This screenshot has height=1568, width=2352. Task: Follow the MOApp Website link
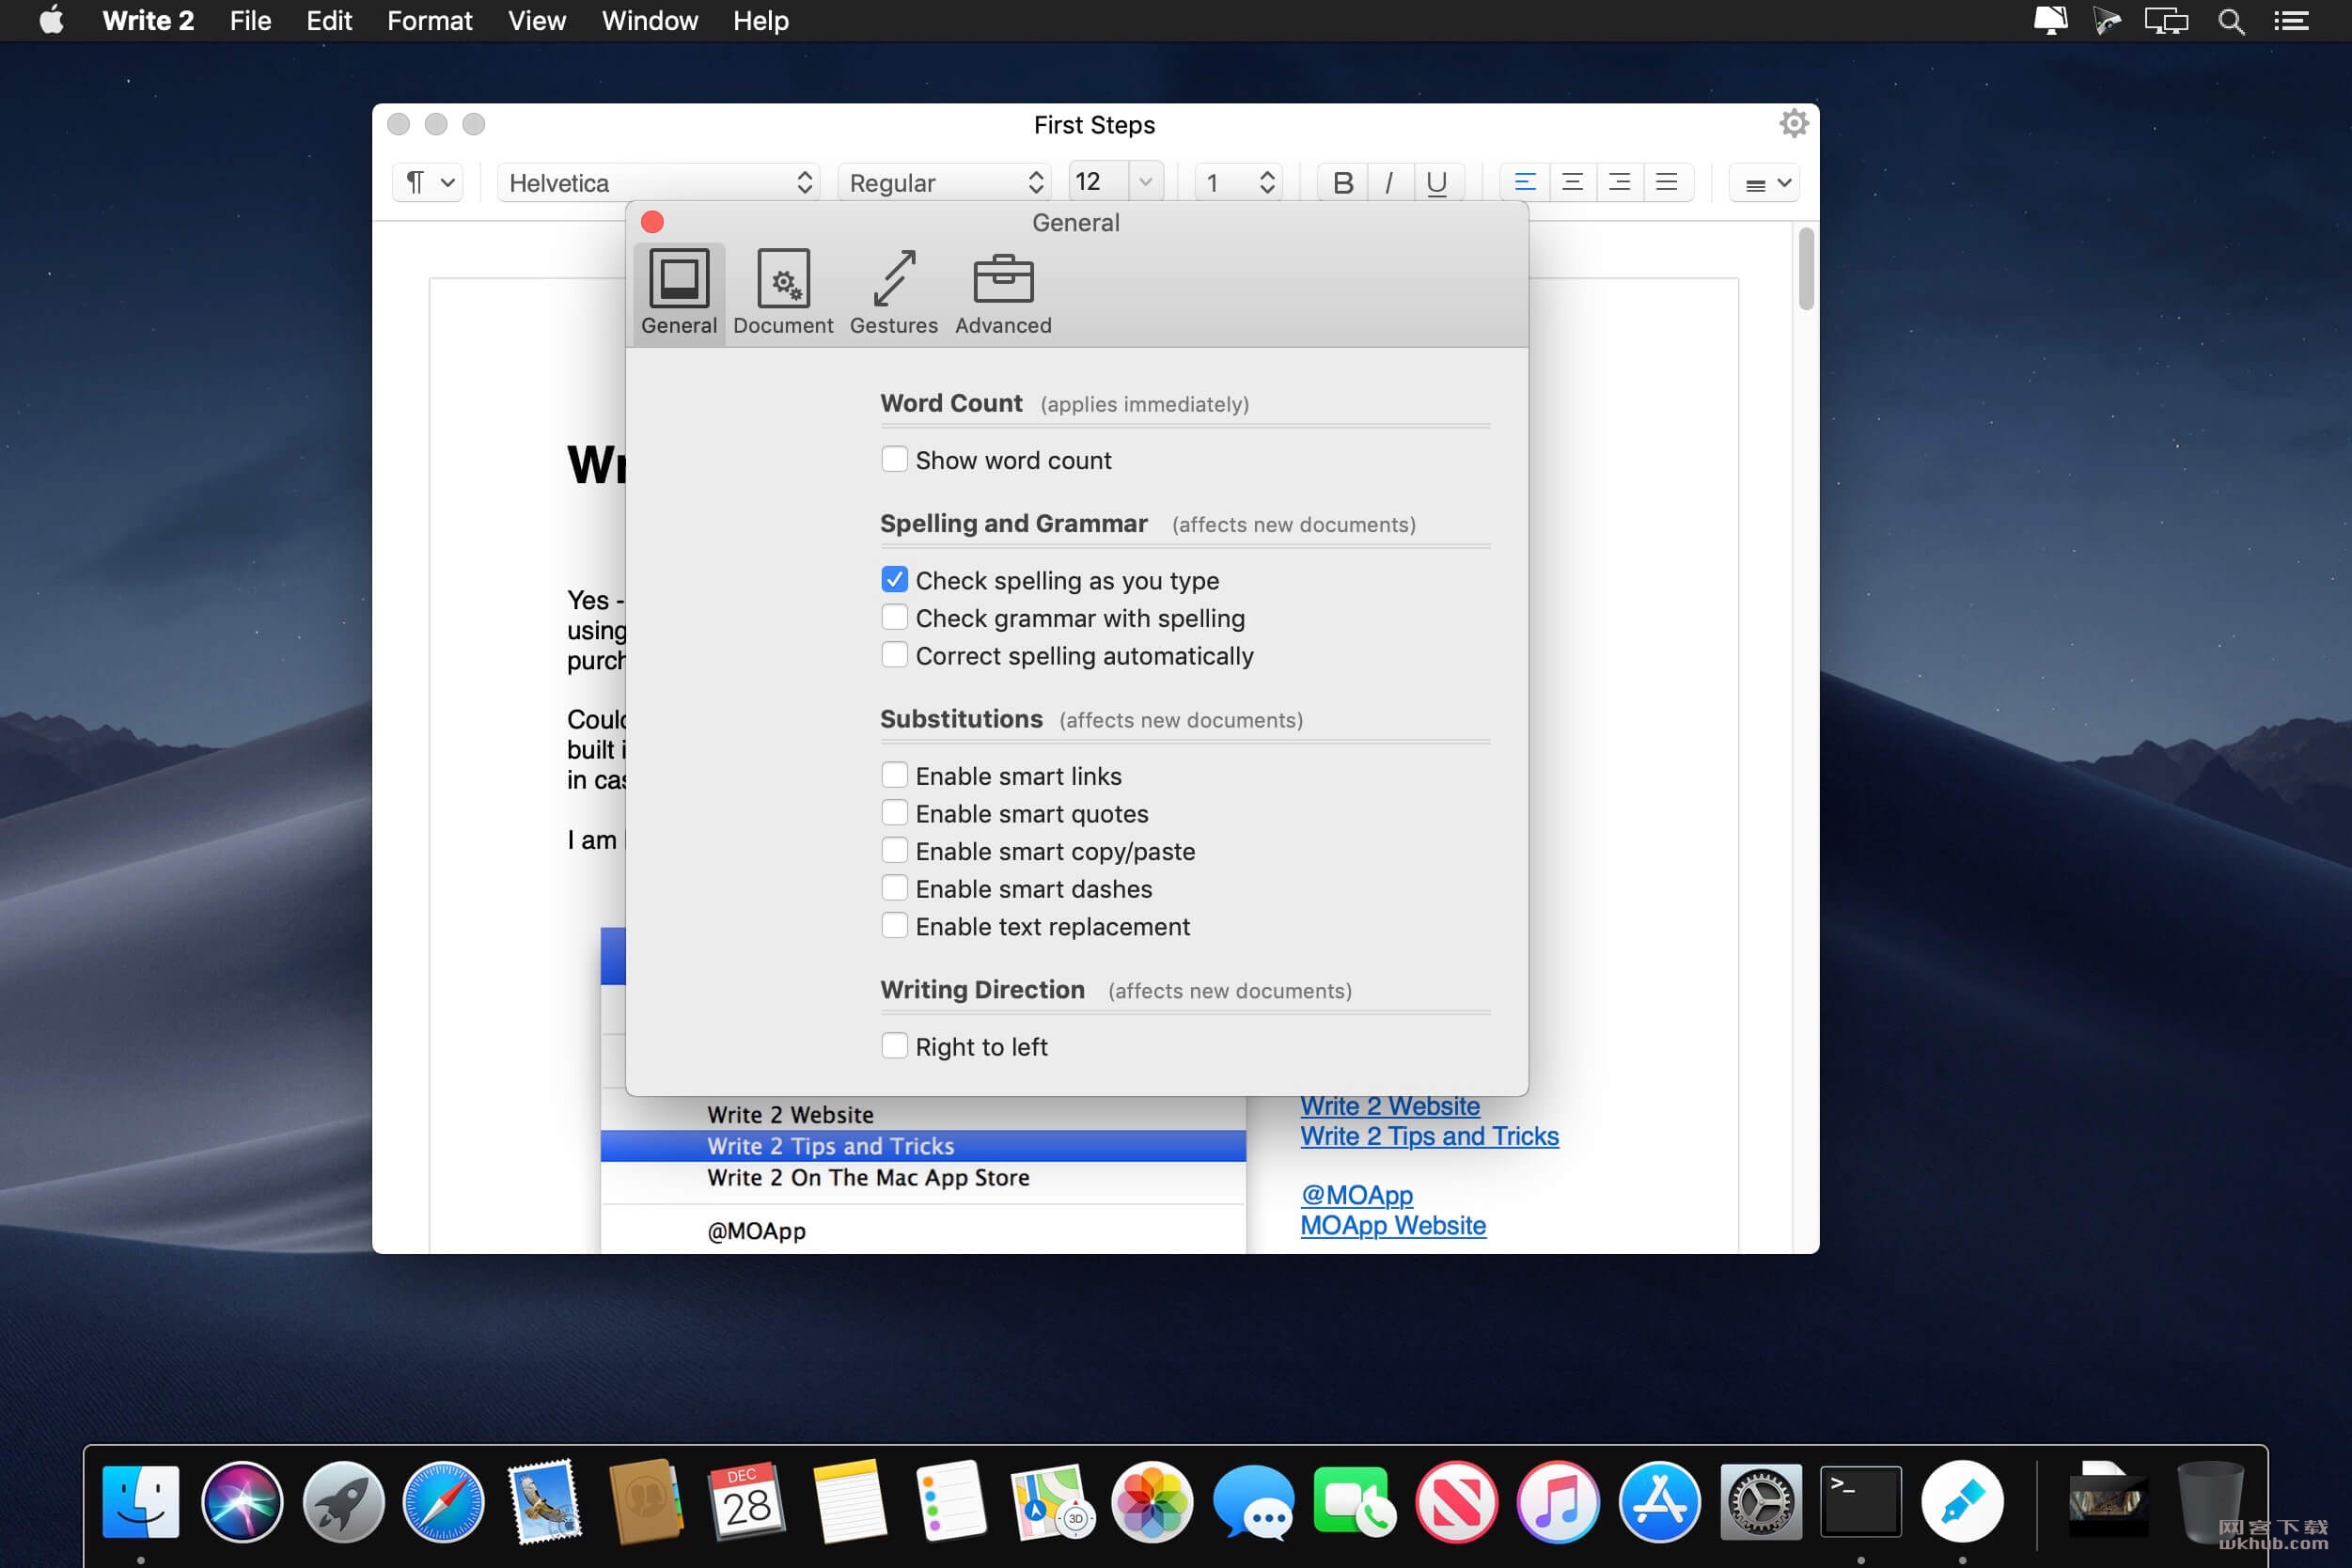point(1393,1225)
